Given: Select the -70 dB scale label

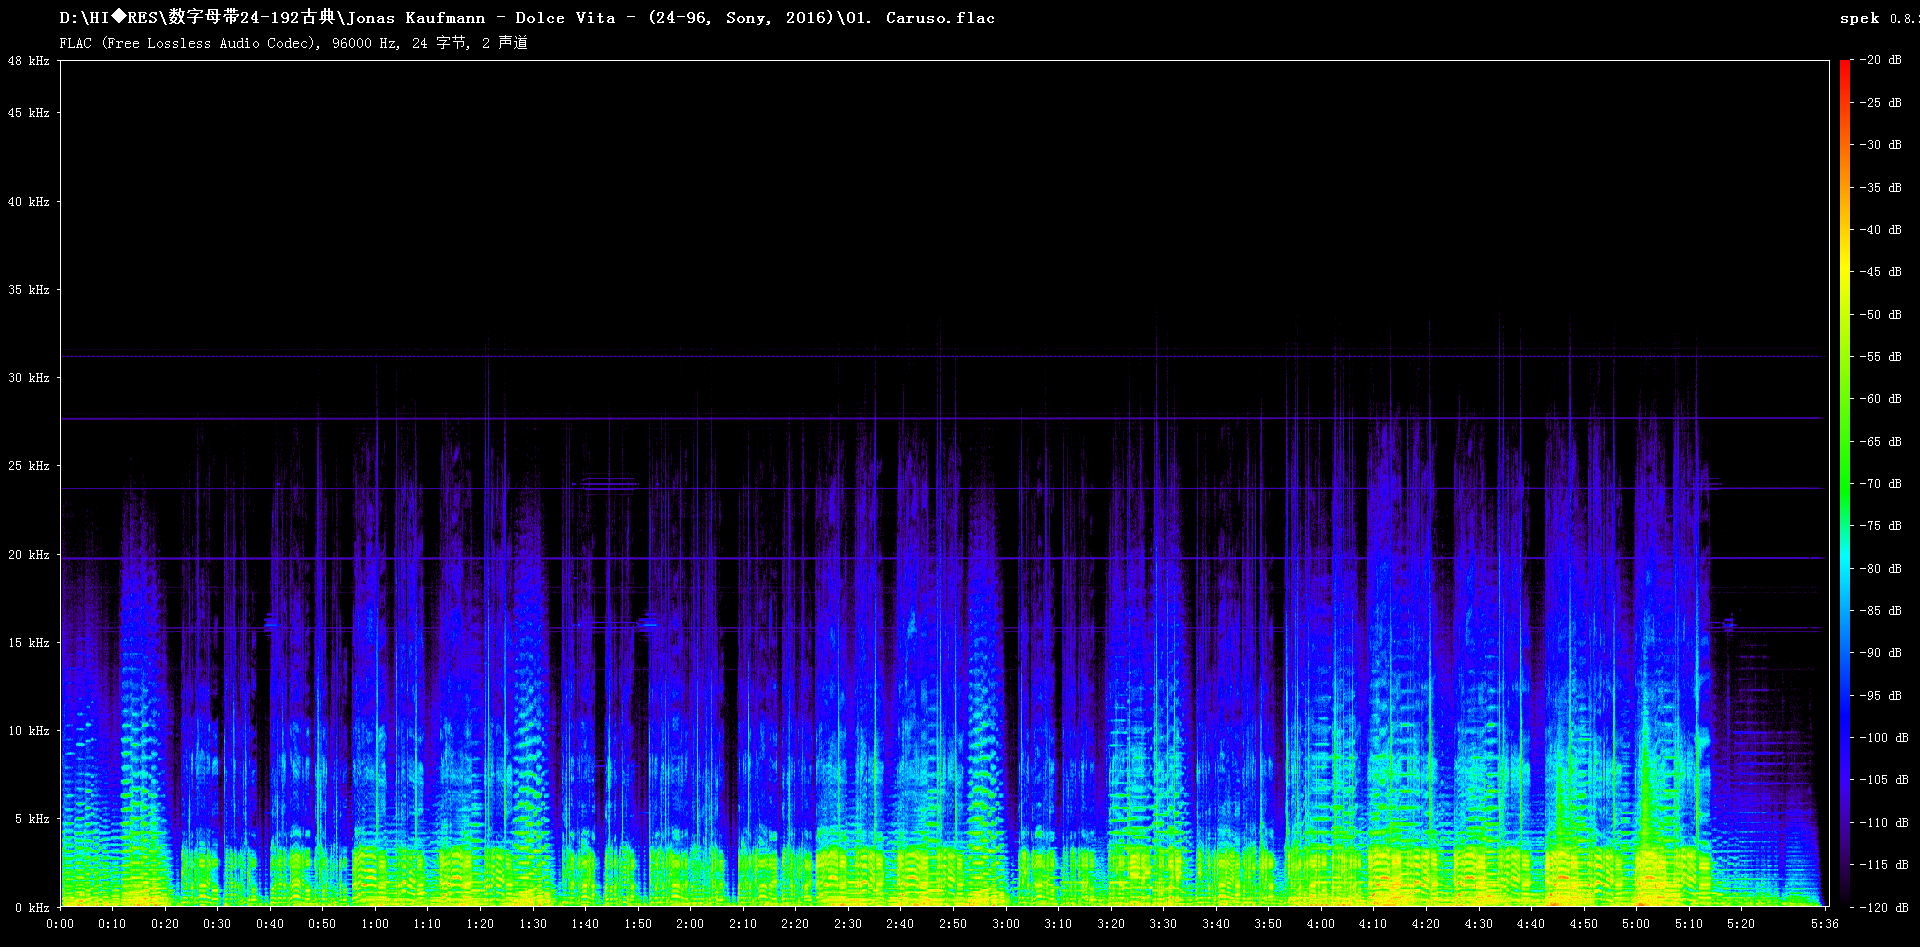Looking at the screenshot, I should (x=1881, y=484).
